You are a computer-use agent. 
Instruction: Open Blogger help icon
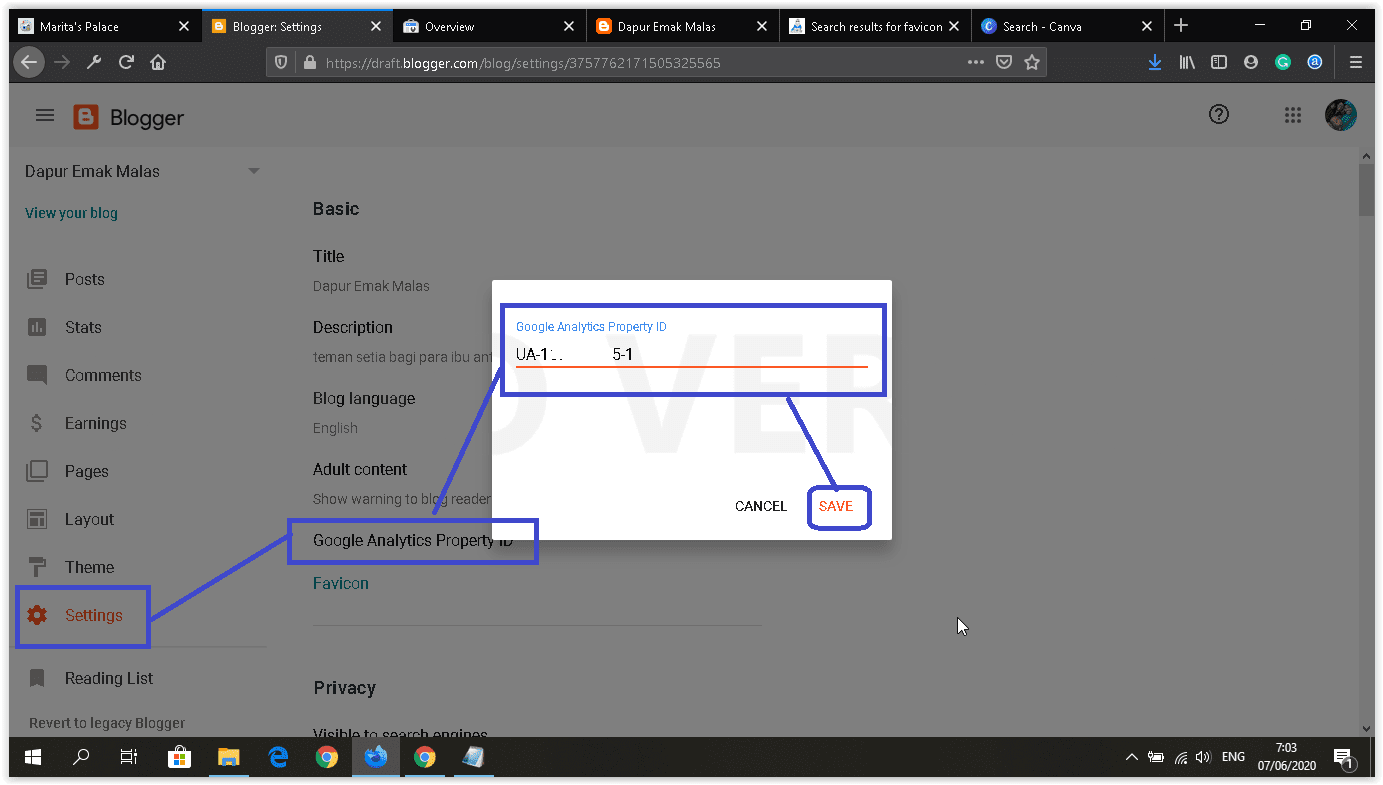[1218, 115]
